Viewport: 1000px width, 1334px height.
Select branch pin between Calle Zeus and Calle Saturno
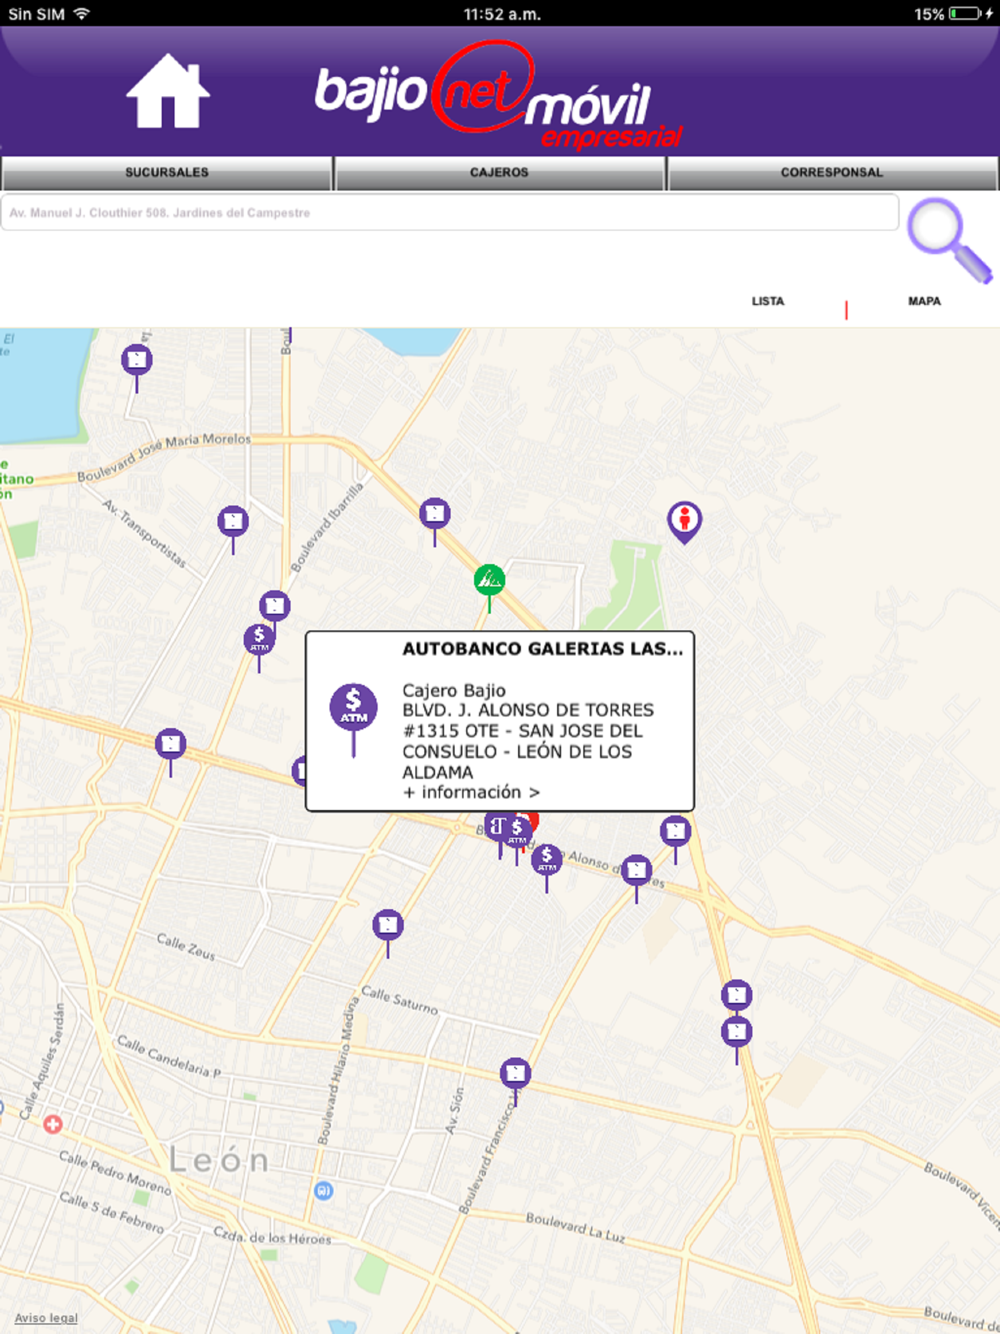point(388,925)
